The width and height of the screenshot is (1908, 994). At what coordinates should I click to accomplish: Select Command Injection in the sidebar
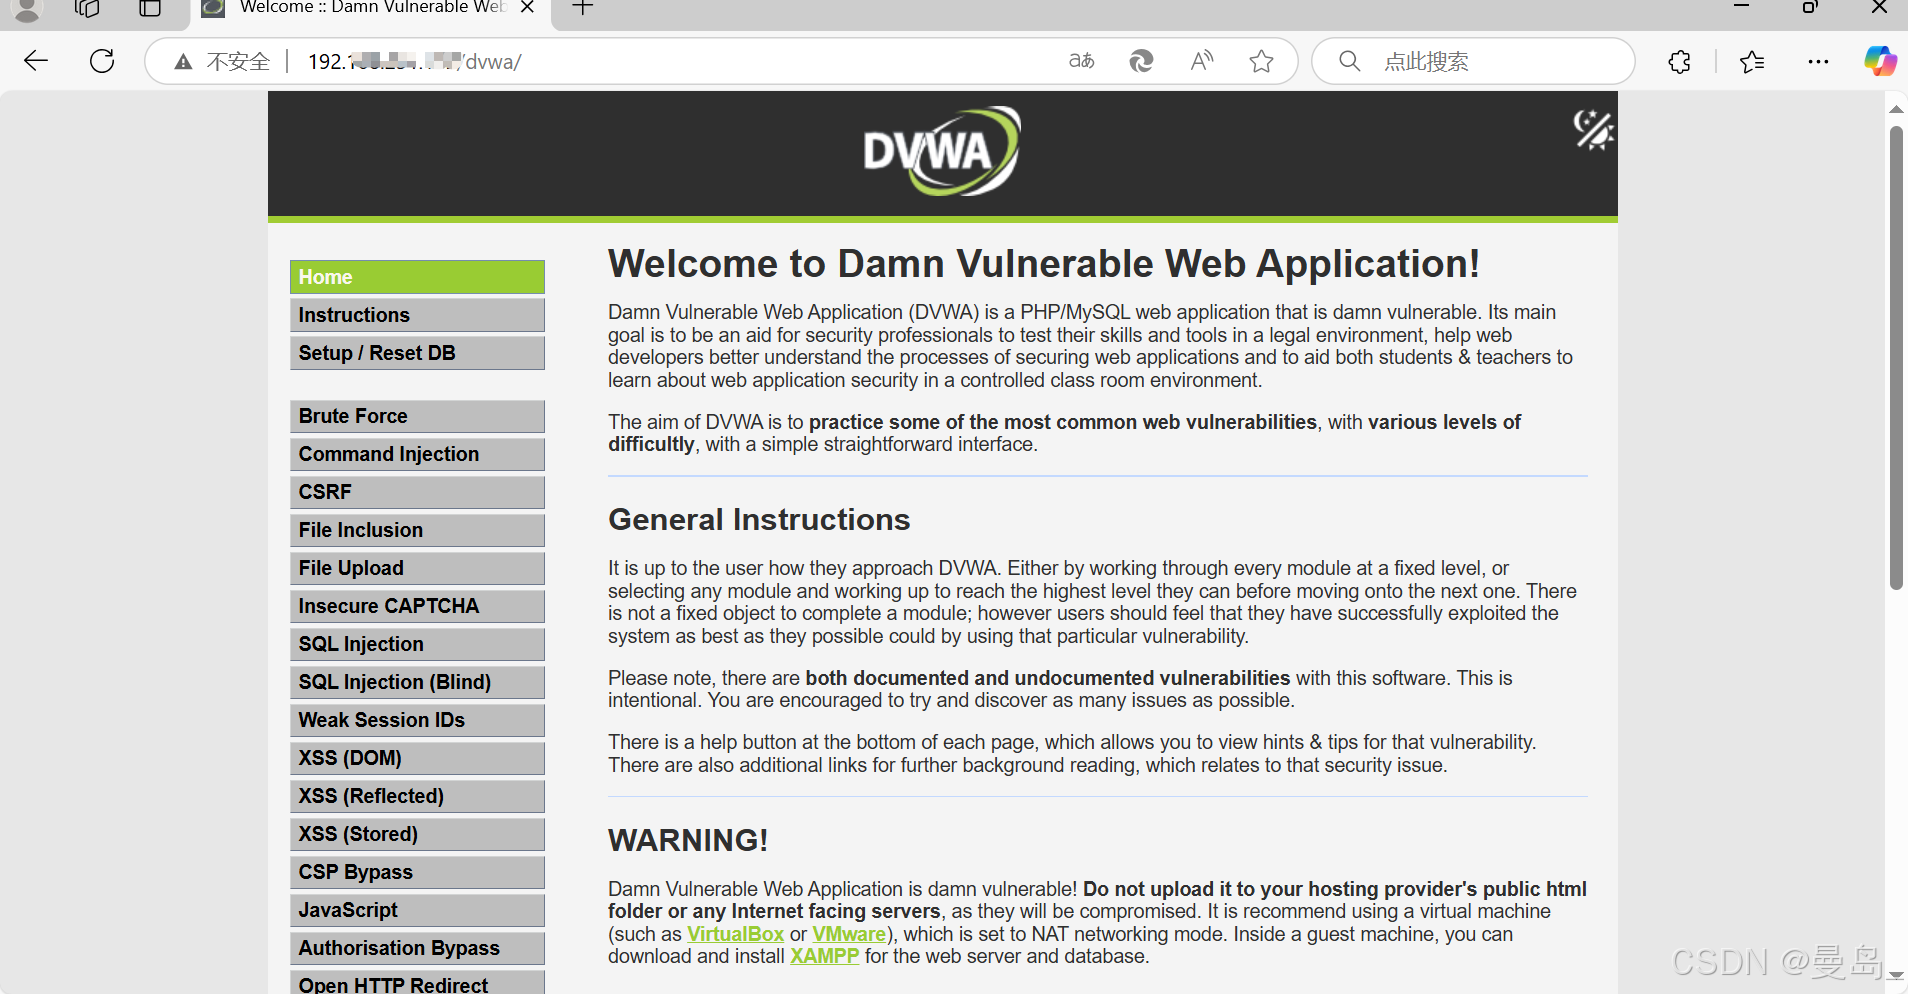click(417, 454)
